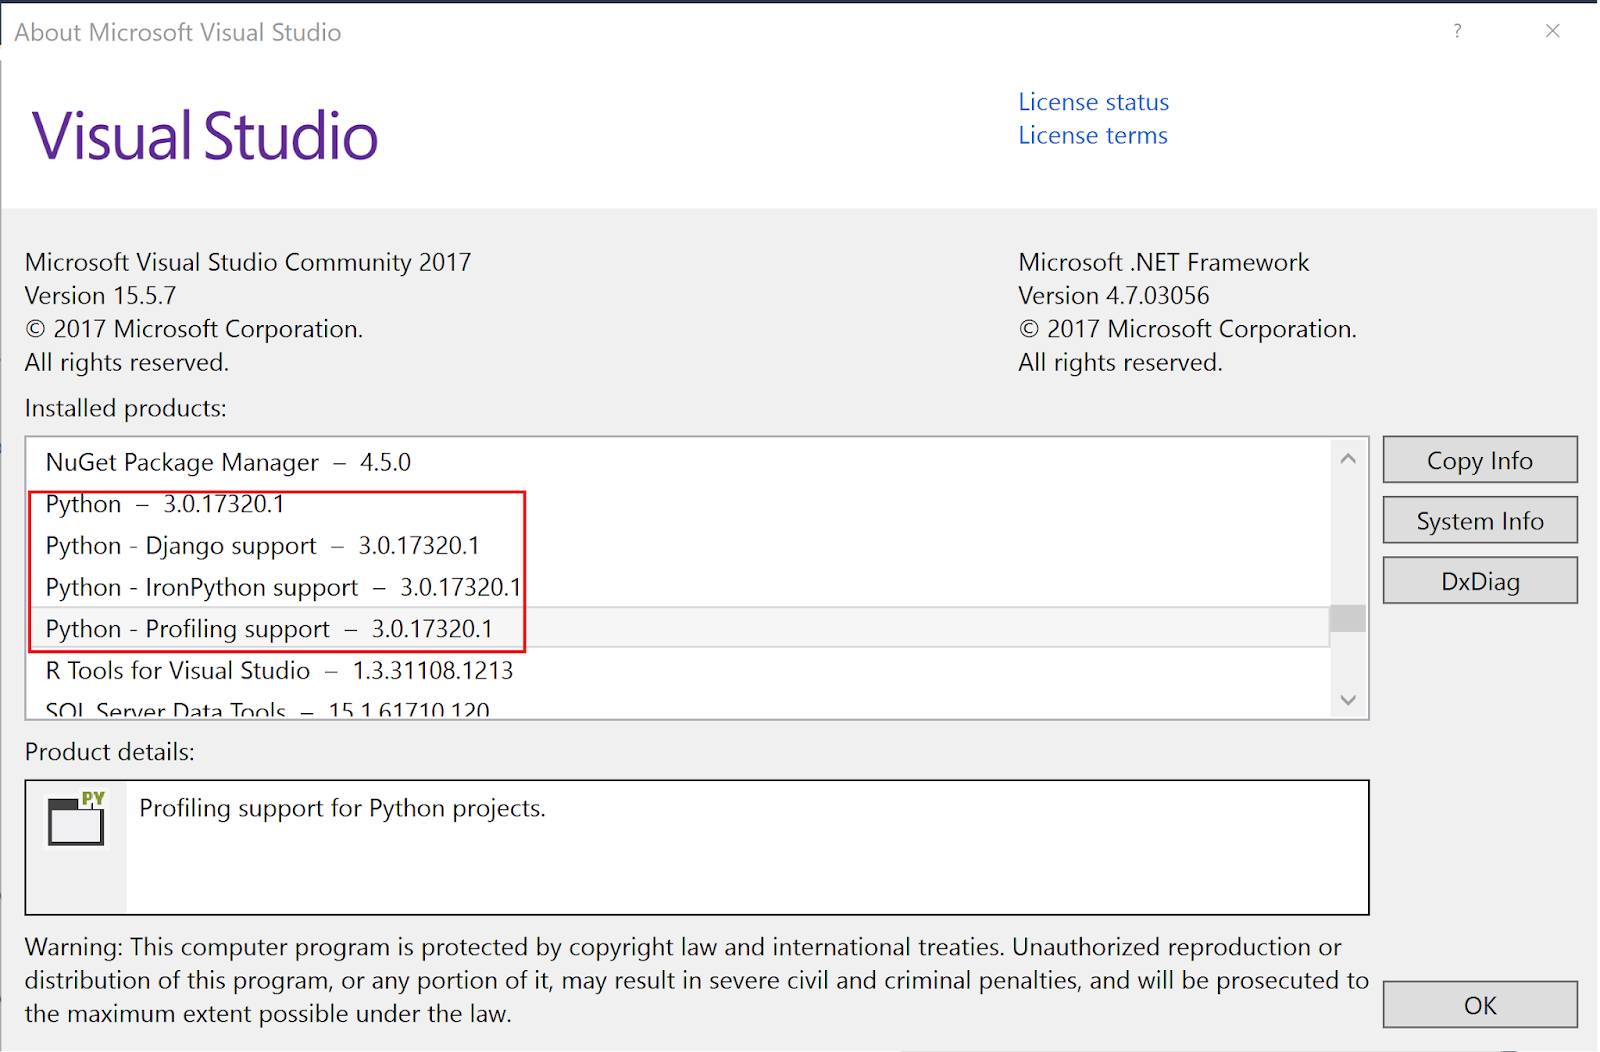The height and width of the screenshot is (1052, 1600).
Task: Click the installed products scrollbar thumb
Action: pyautogui.click(x=1348, y=619)
